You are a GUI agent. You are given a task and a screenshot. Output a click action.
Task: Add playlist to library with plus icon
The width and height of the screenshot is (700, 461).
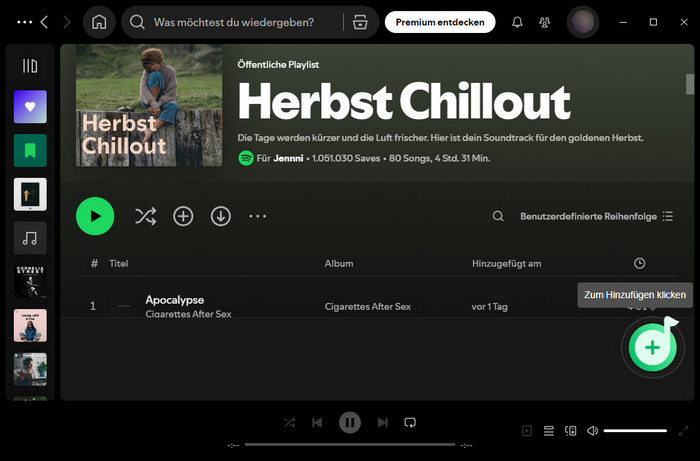[183, 216]
